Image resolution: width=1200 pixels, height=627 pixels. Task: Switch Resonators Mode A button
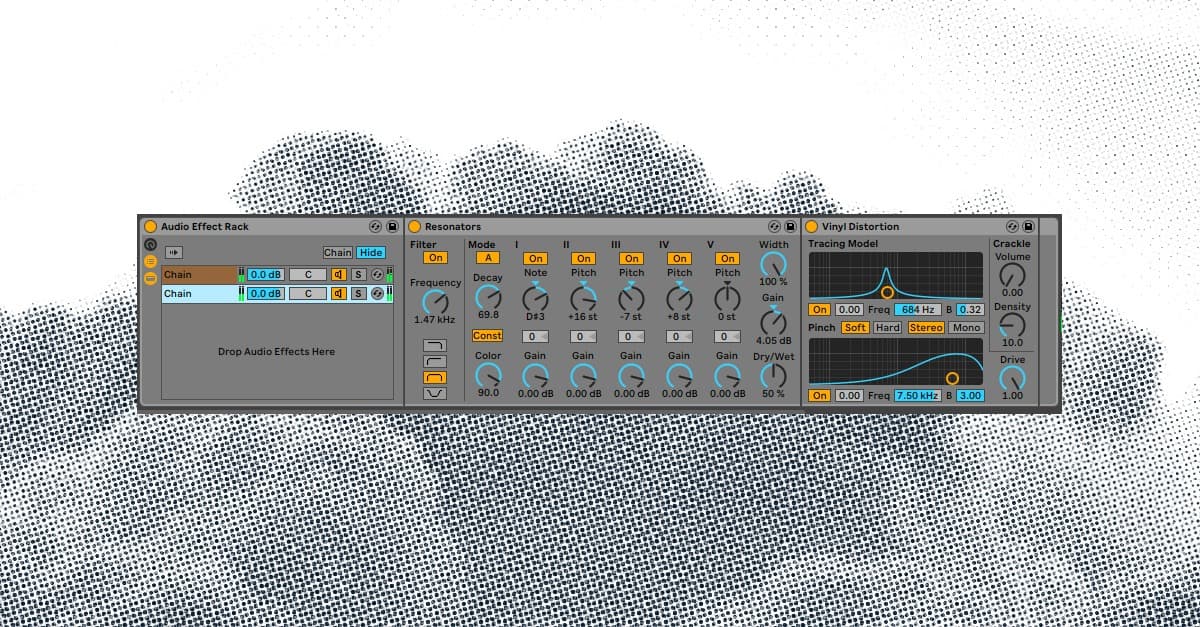pos(487,258)
